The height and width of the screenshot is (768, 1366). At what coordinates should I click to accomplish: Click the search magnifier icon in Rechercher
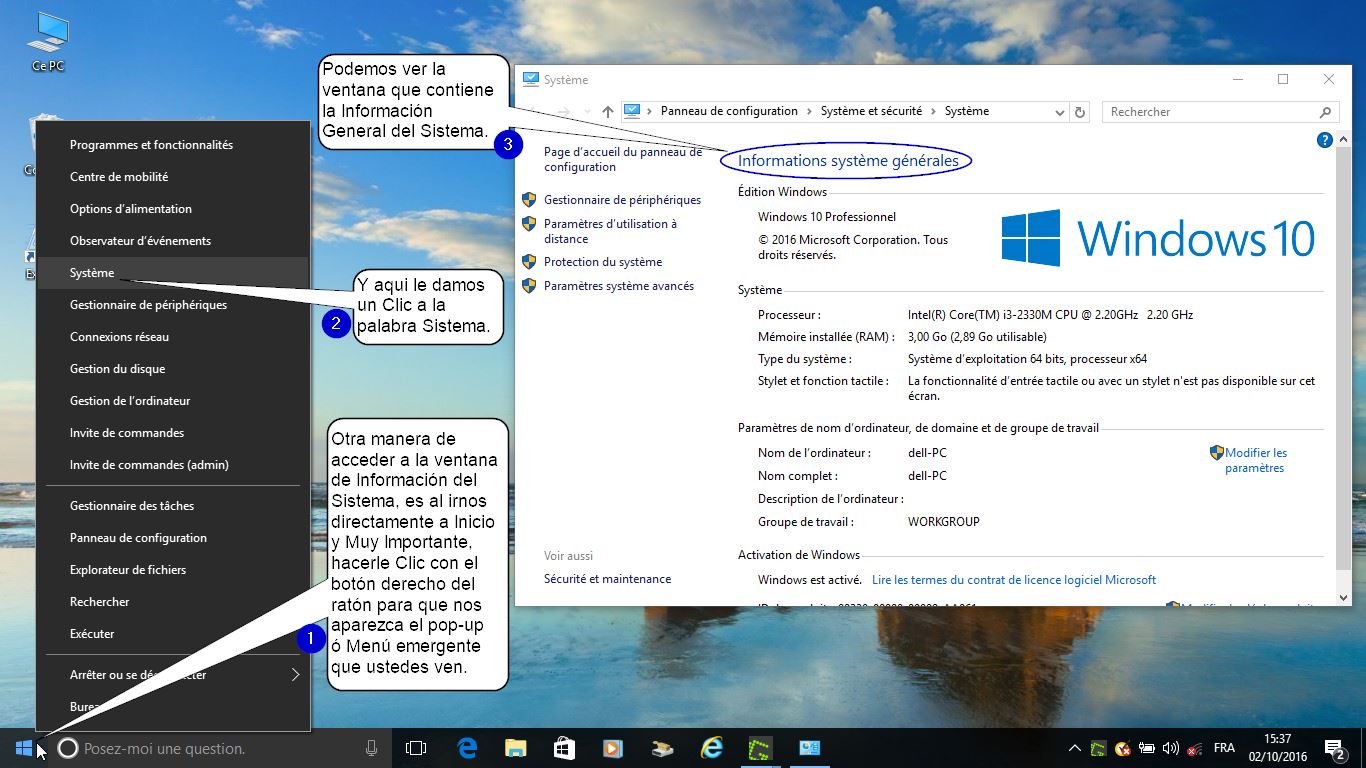point(1326,112)
